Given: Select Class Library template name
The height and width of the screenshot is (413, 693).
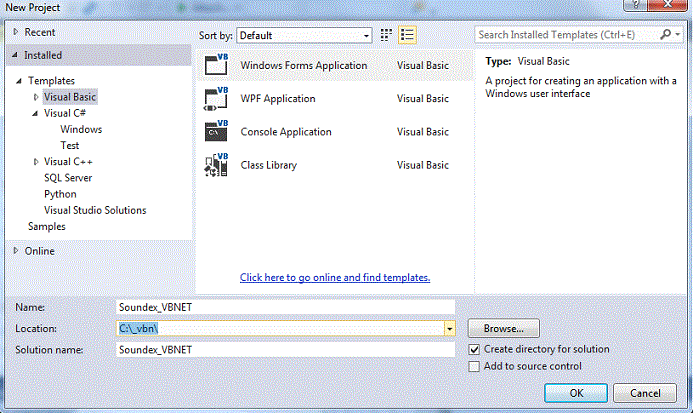Looking at the screenshot, I should tap(269, 165).
